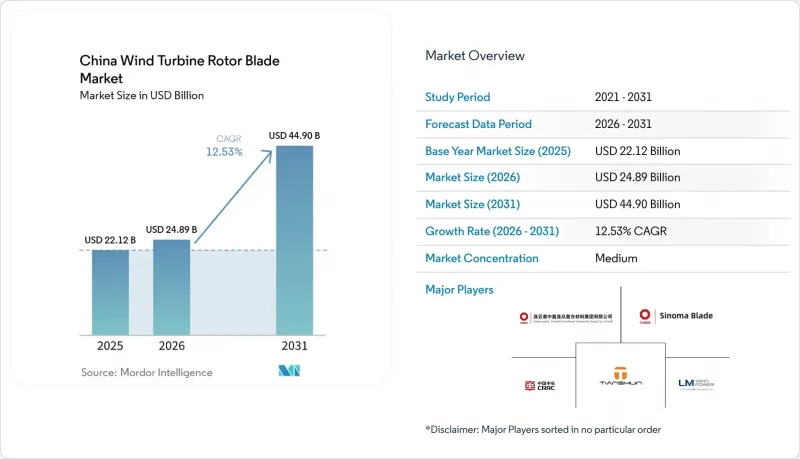
Task: Select the 2026 market size bar
Action: 171,287
